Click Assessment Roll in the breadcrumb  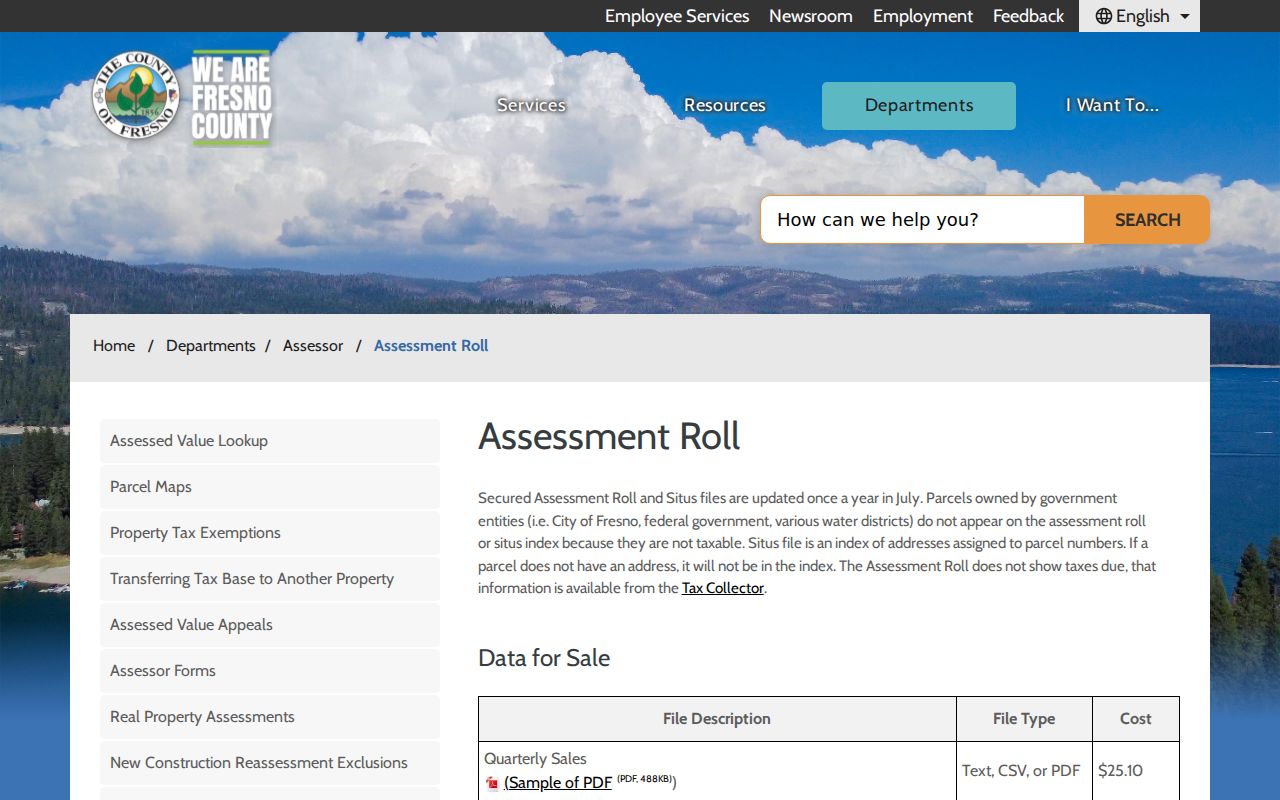click(x=431, y=346)
